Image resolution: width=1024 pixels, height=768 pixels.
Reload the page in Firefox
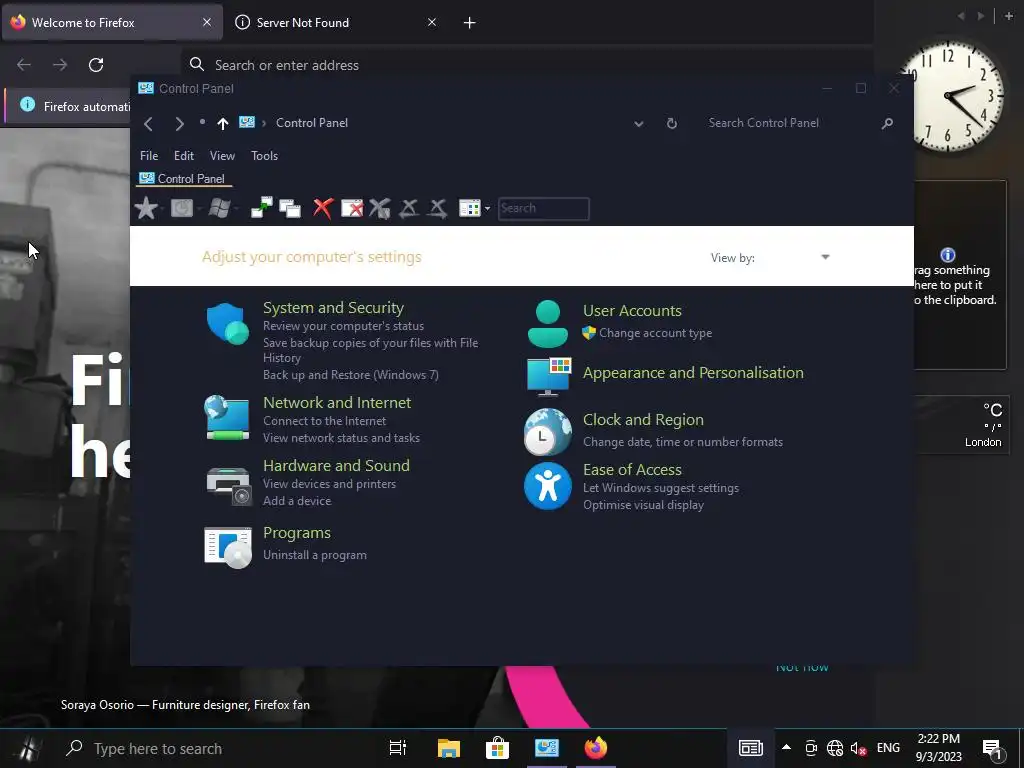click(96, 65)
